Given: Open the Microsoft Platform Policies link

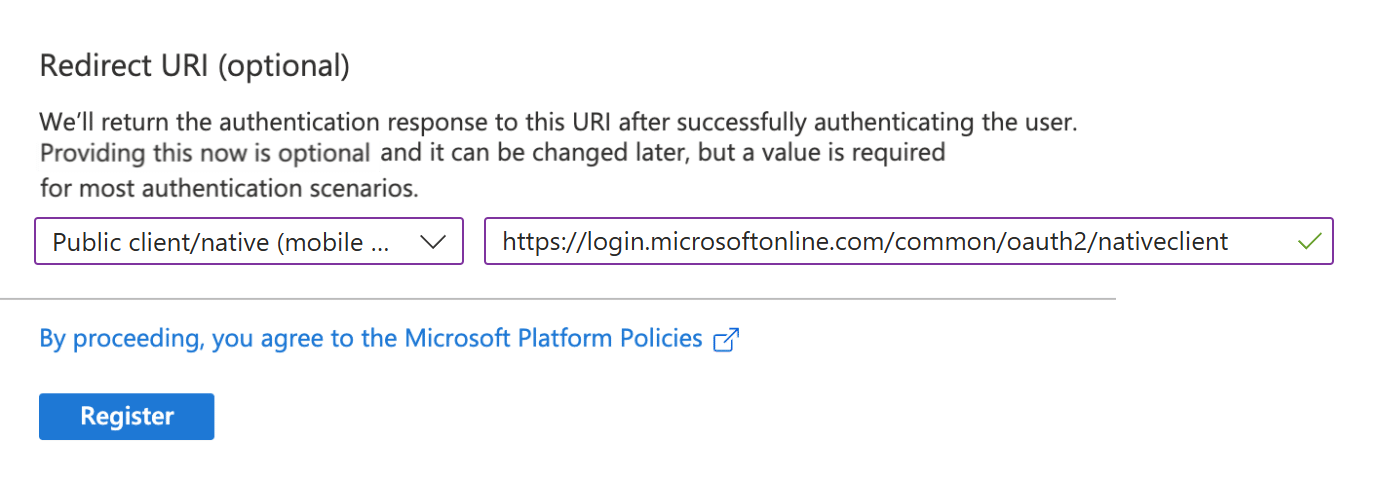Looking at the screenshot, I should [x=553, y=338].
